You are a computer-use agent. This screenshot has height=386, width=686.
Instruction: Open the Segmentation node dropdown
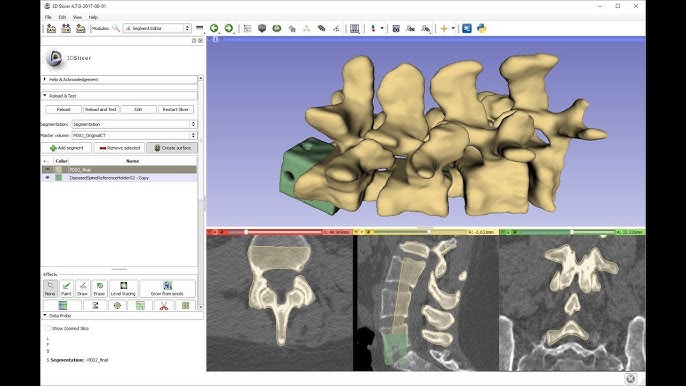[x=134, y=124]
